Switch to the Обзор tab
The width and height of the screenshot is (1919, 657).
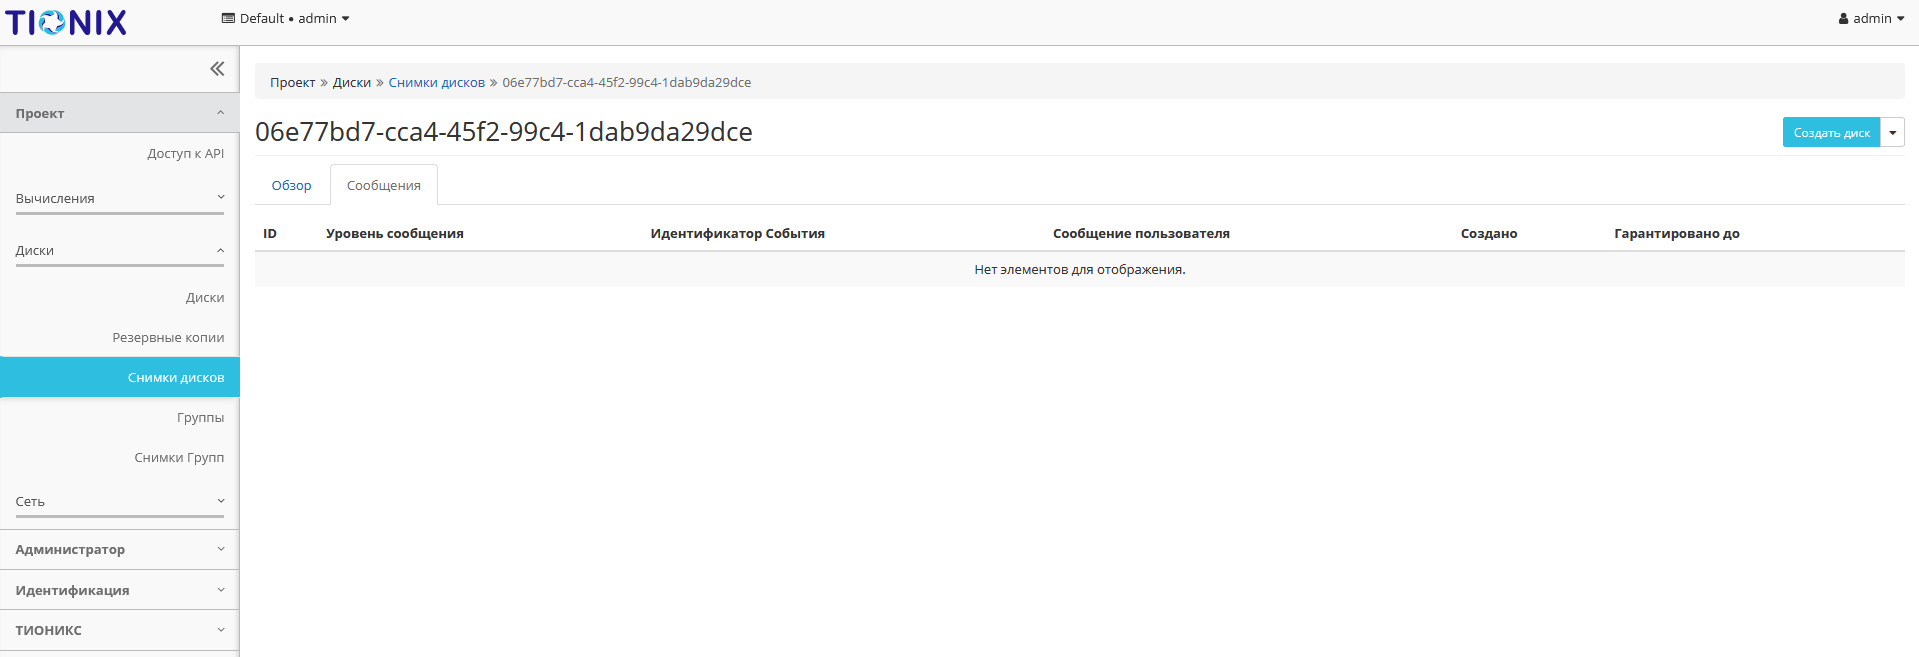(291, 186)
